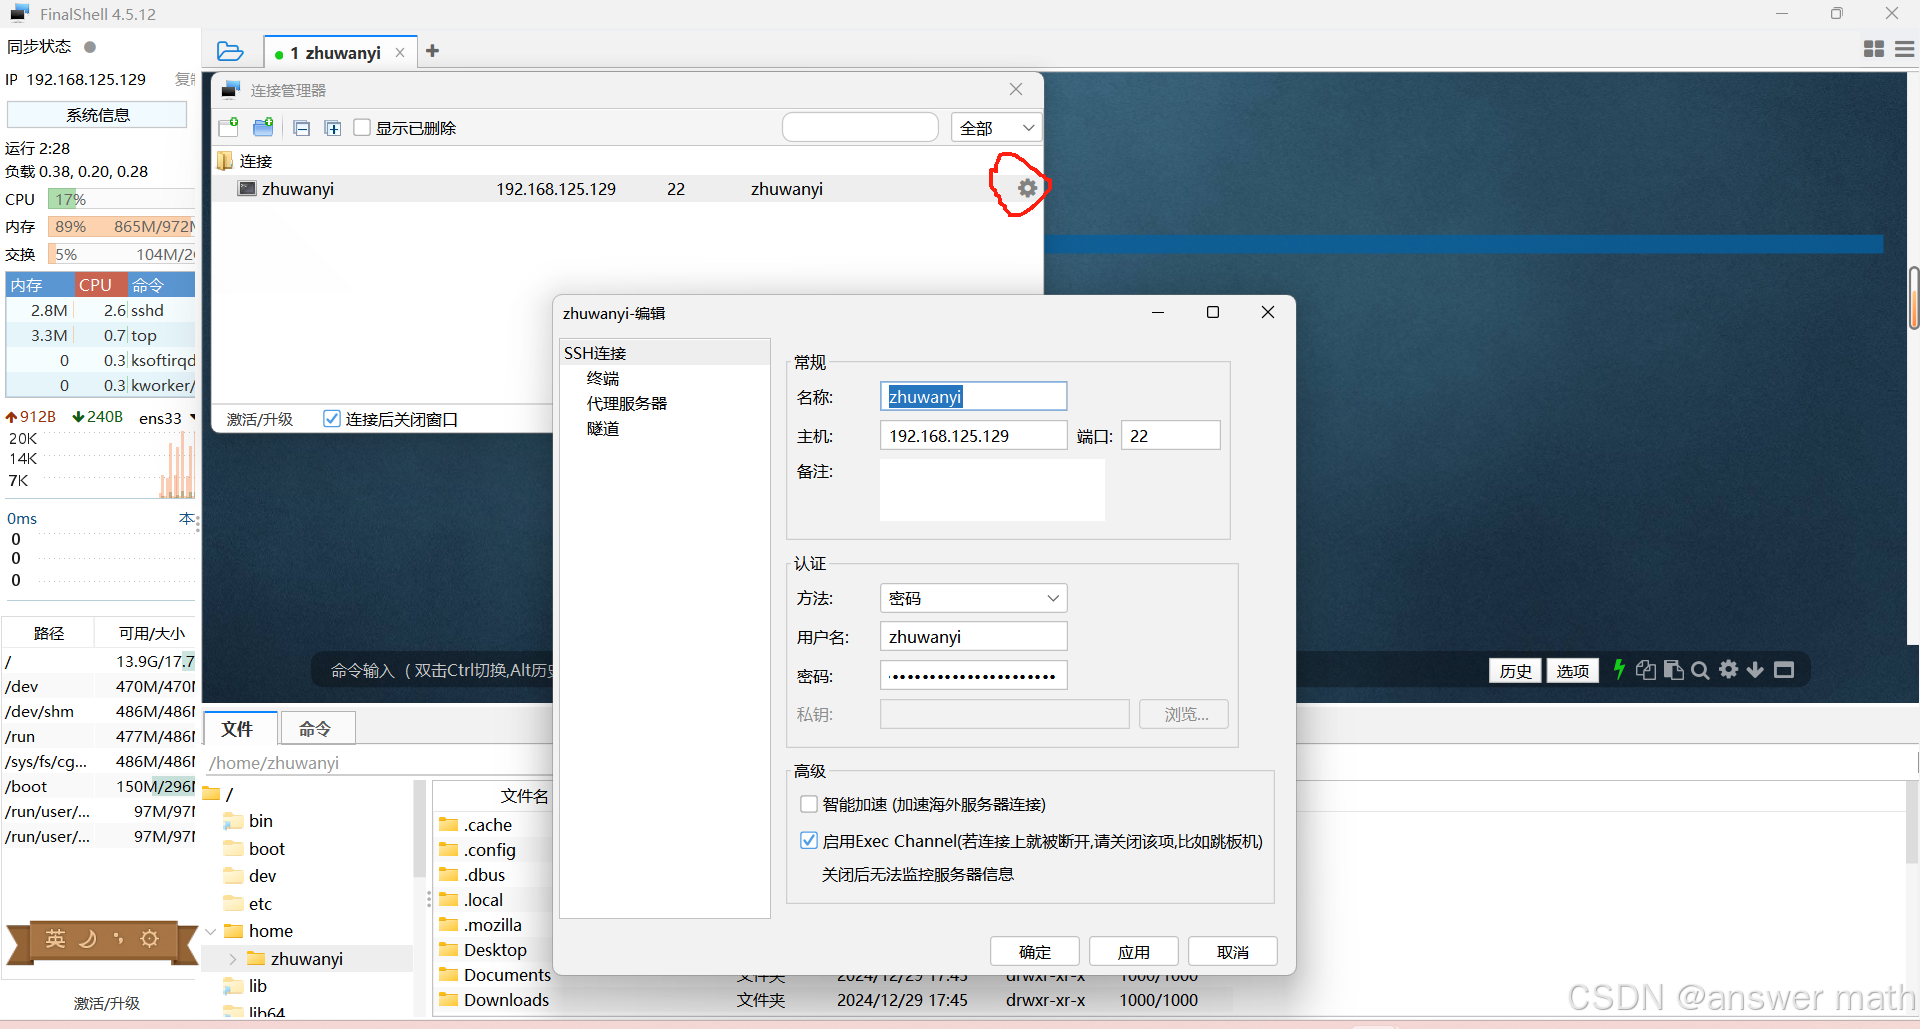
Task: Open search with the magnifier icon in terminal toolbar
Action: pos(1701,669)
